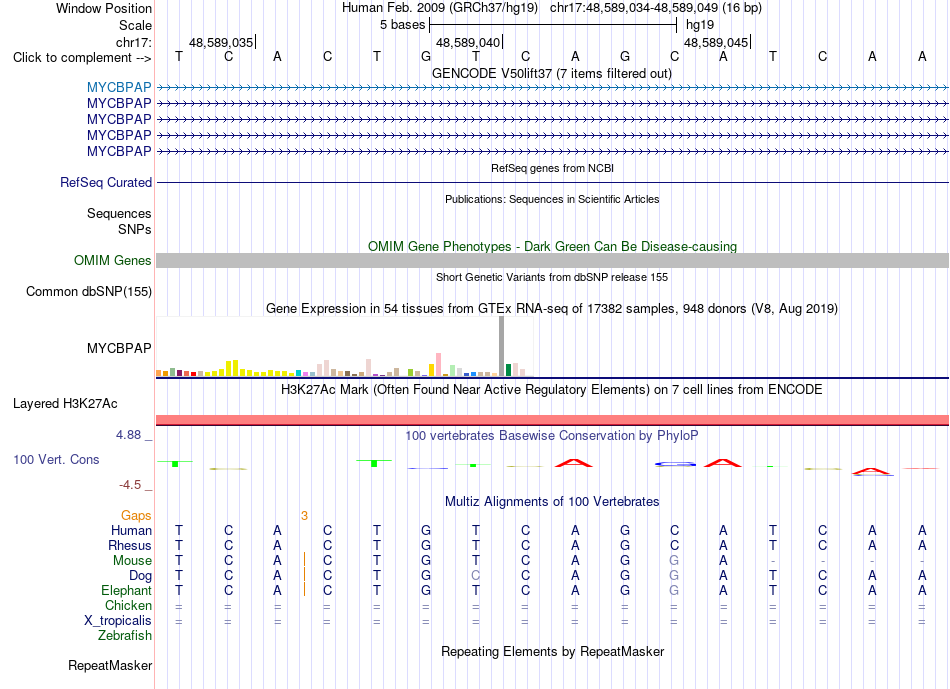Click the PhyloP lower bound value -4.5
Viewport: 950px width, 689px height.
130,484
